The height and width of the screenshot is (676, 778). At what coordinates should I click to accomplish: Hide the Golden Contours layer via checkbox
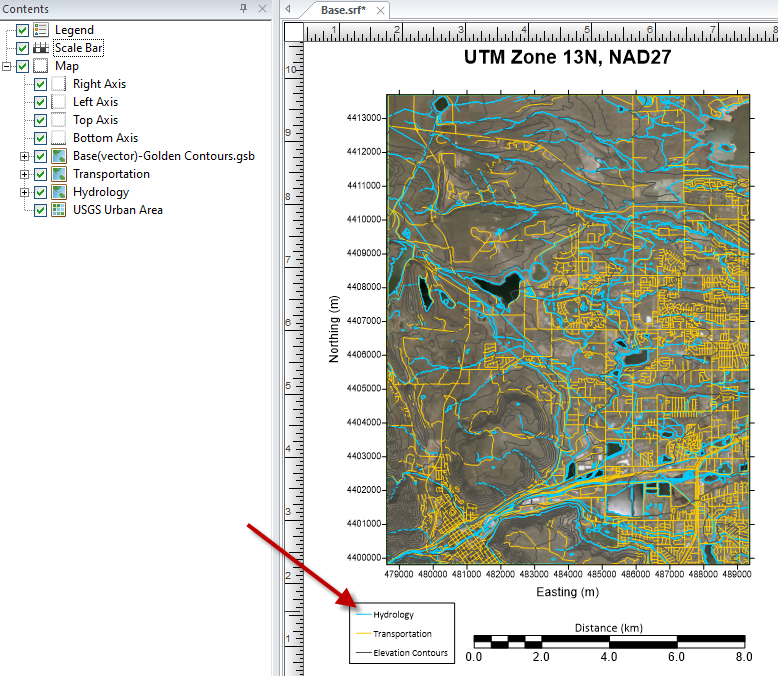point(41,156)
